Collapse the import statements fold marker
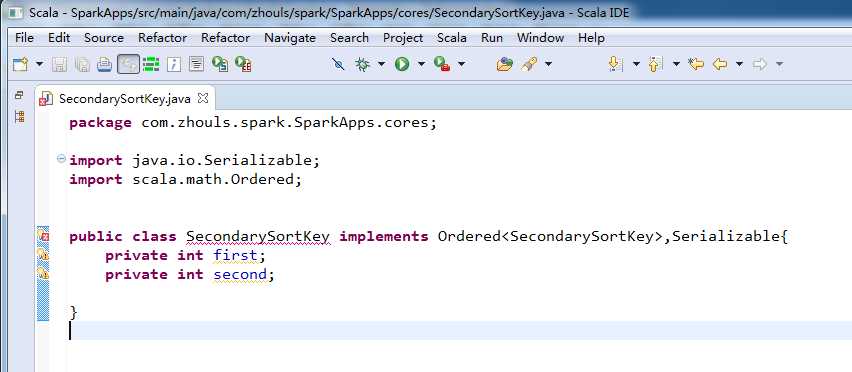Viewport: 852px width, 372px height. 61,159
